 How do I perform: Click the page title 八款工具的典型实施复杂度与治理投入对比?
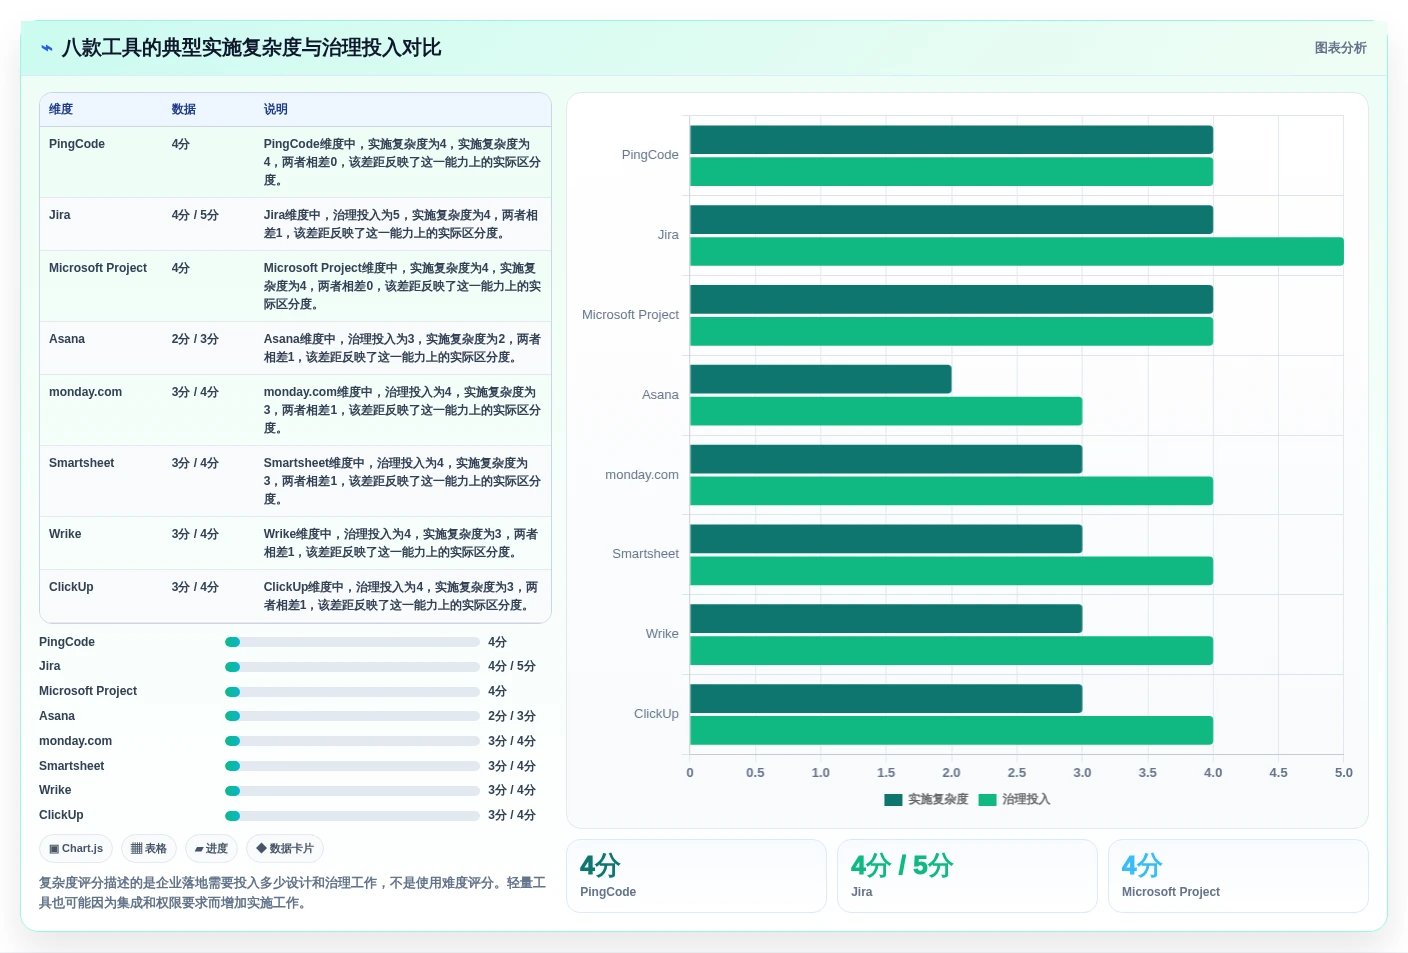coord(252,48)
